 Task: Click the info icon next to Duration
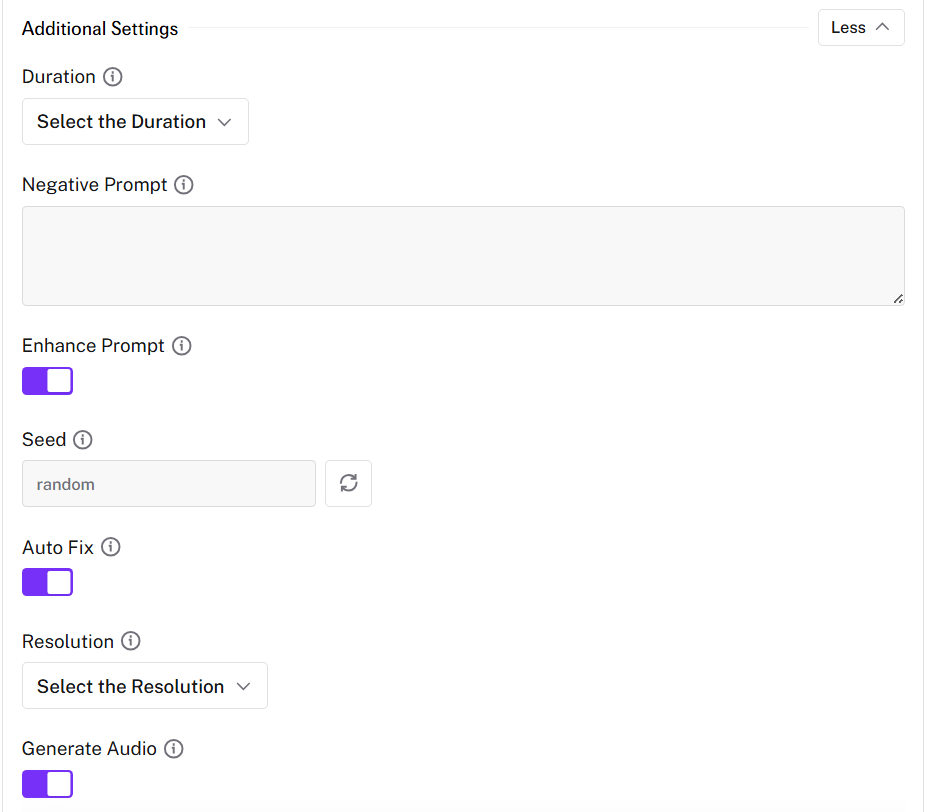coord(113,77)
